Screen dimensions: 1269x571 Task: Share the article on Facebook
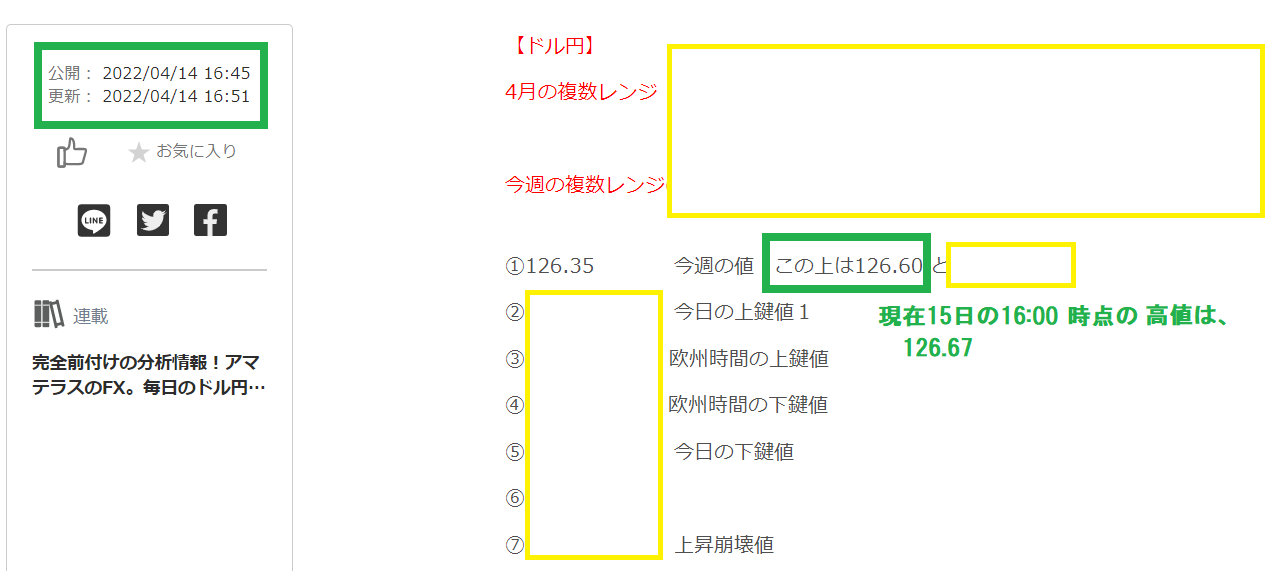click(210, 220)
